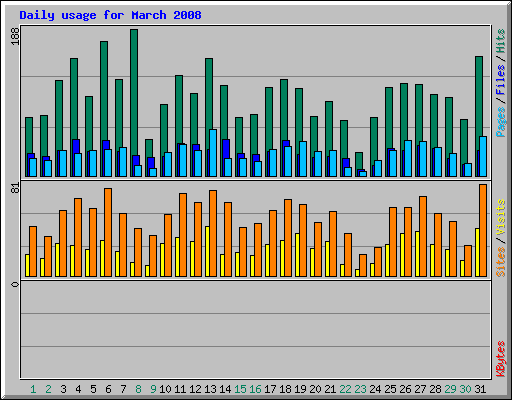Click the orange 'Sites' legend label
The image size is (512, 400).
coord(500,262)
